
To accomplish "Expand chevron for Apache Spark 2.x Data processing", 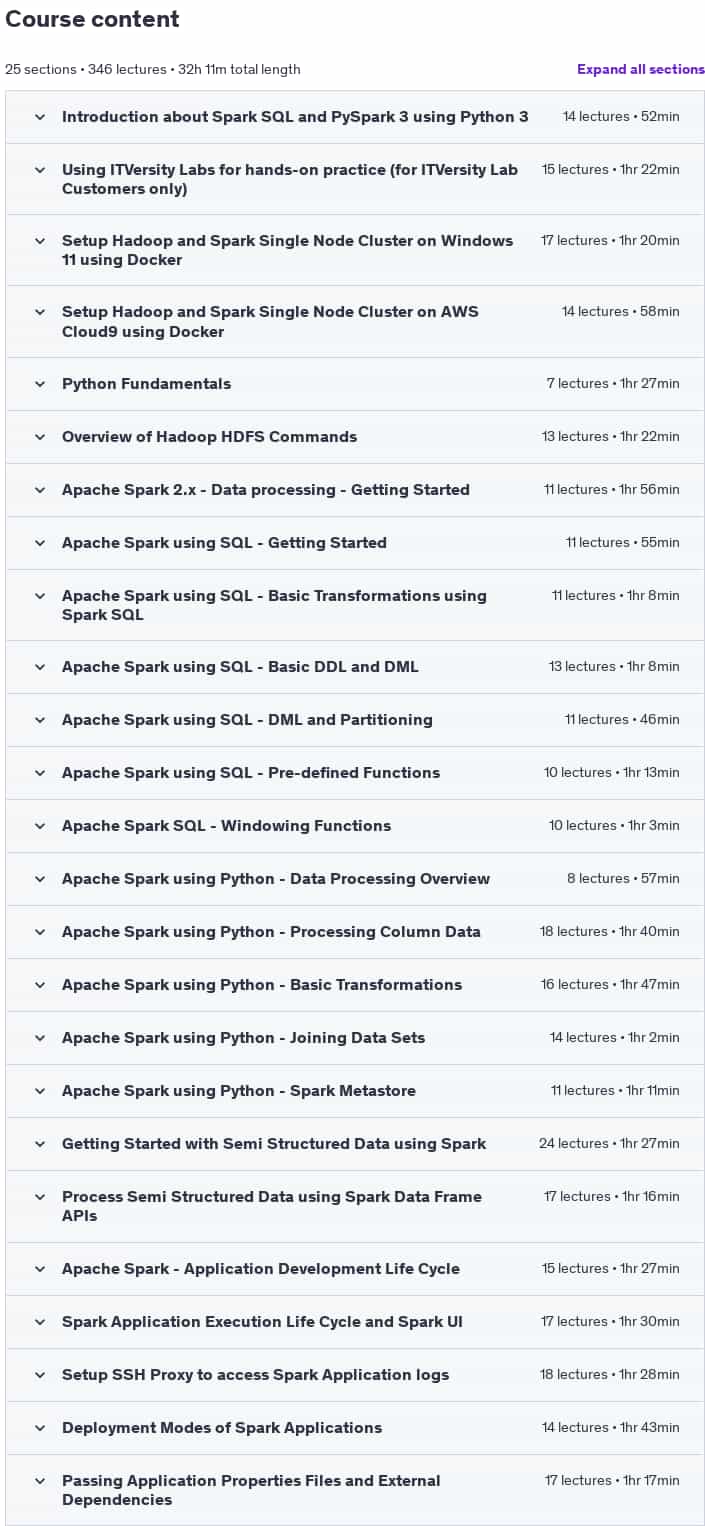I will (40, 490).
